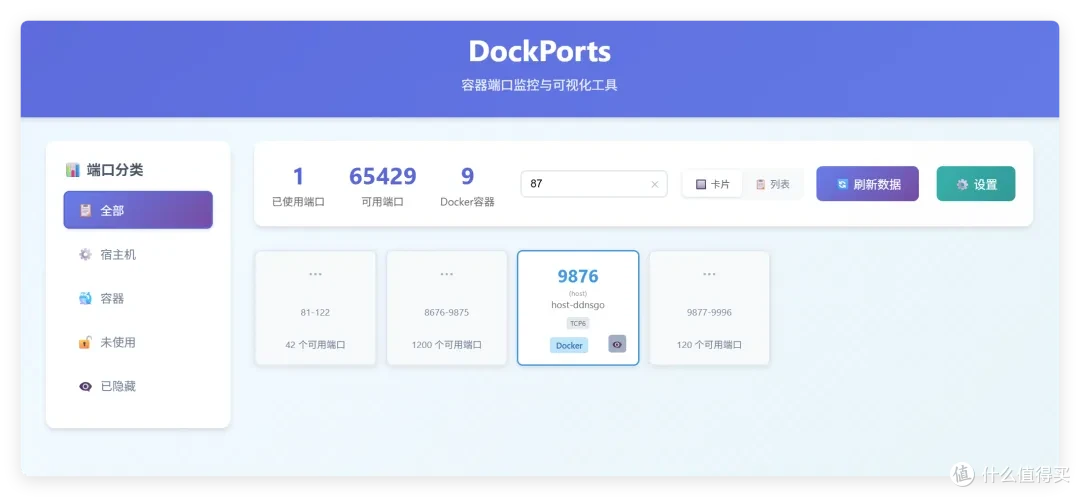The height and width of the screenshot is (497, 1080).
Task: Open the 宿主机 category
Action: point(138,255)
